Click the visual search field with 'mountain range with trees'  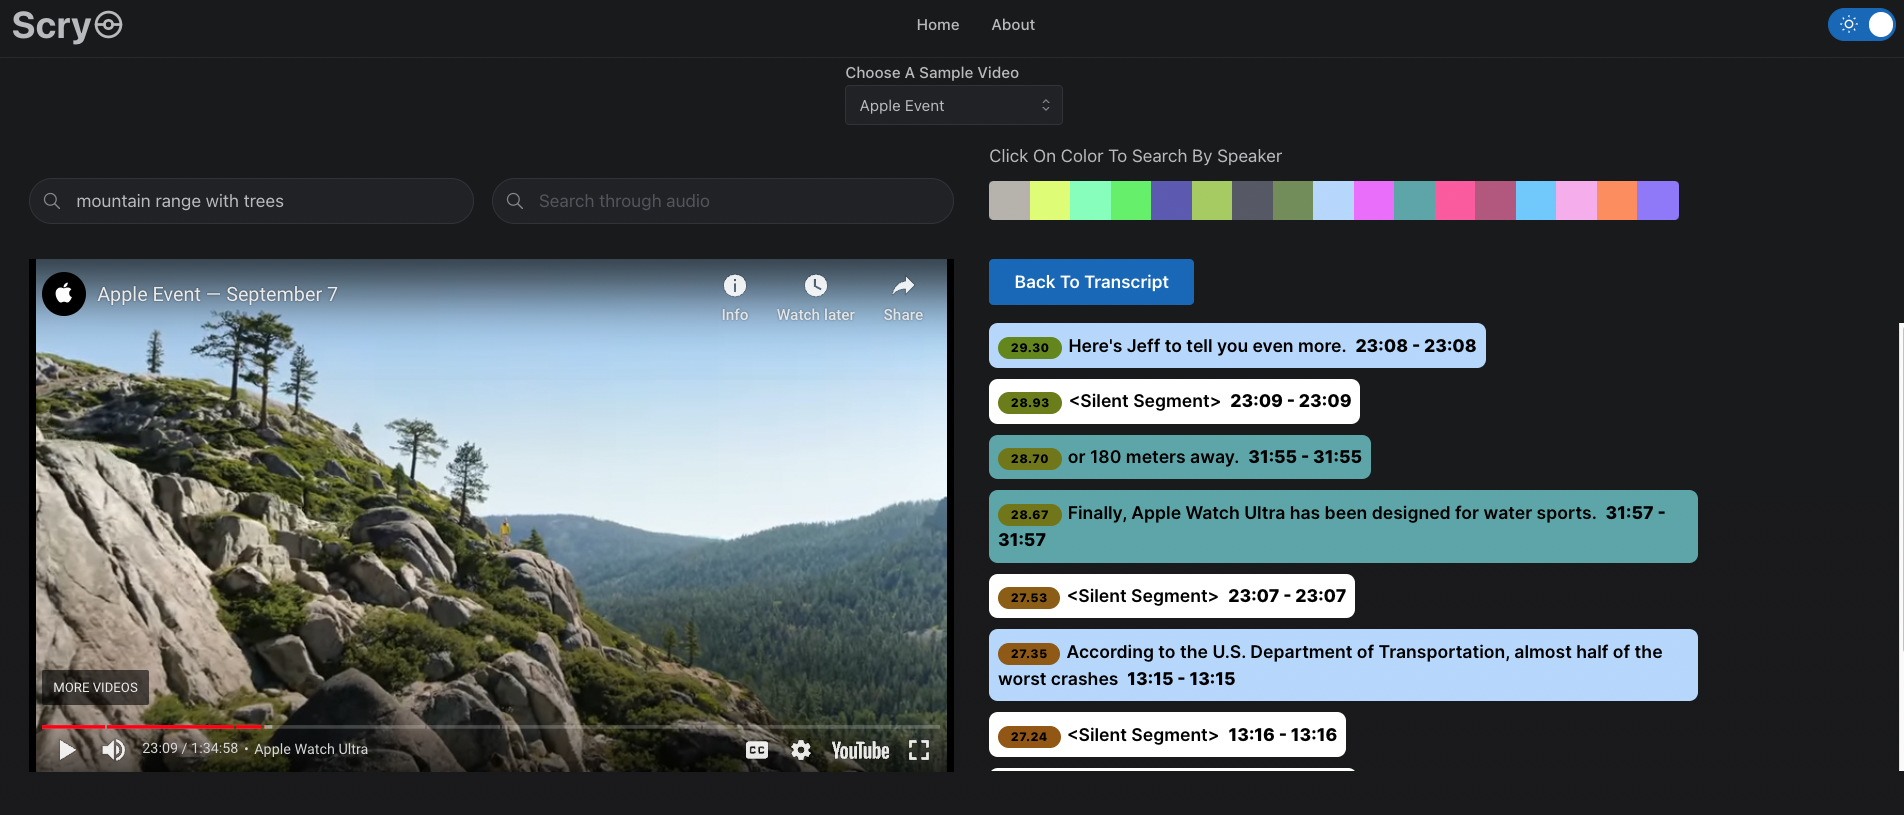pyautogui.click(x=251, y=201)
